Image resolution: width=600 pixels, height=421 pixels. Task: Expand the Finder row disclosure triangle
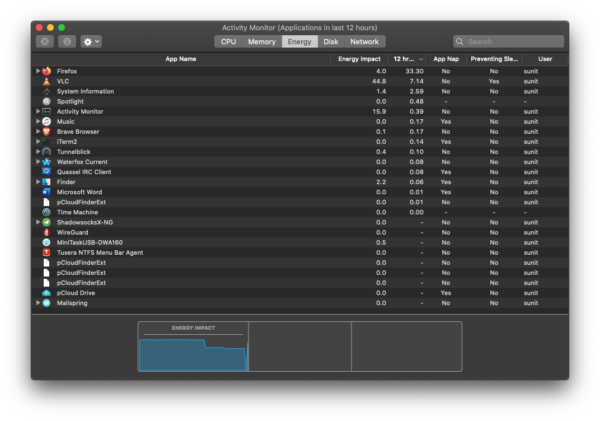coord(38,182)
